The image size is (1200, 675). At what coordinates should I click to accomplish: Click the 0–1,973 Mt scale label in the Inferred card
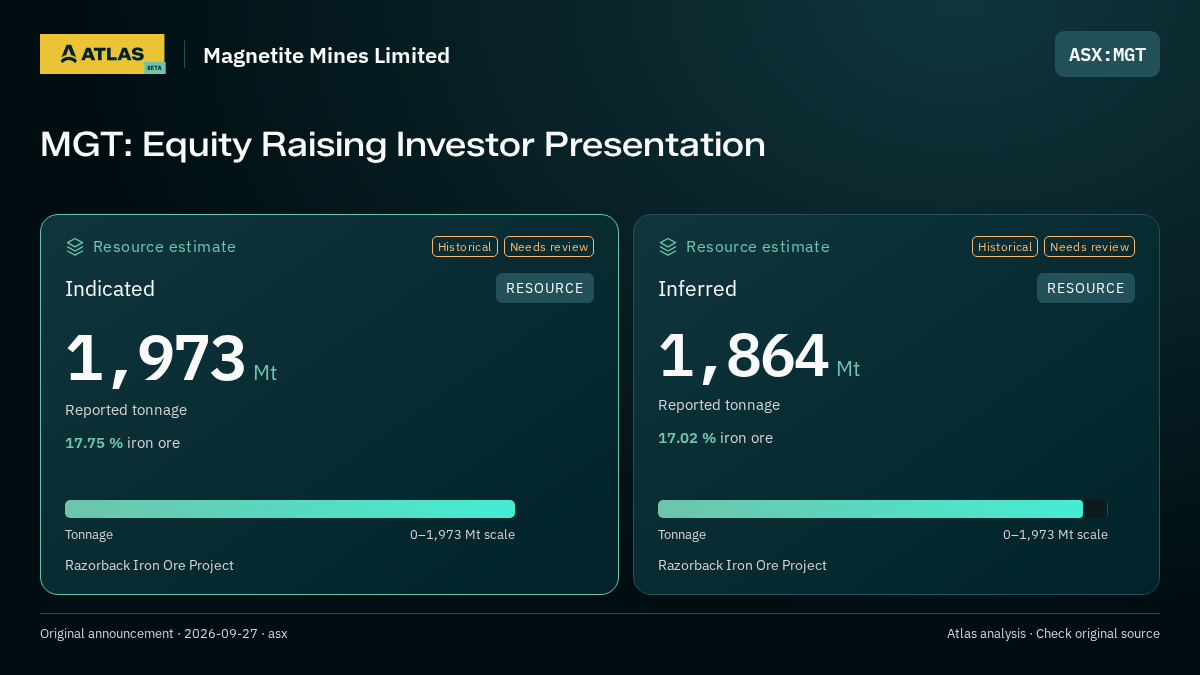click(1055, 534)
